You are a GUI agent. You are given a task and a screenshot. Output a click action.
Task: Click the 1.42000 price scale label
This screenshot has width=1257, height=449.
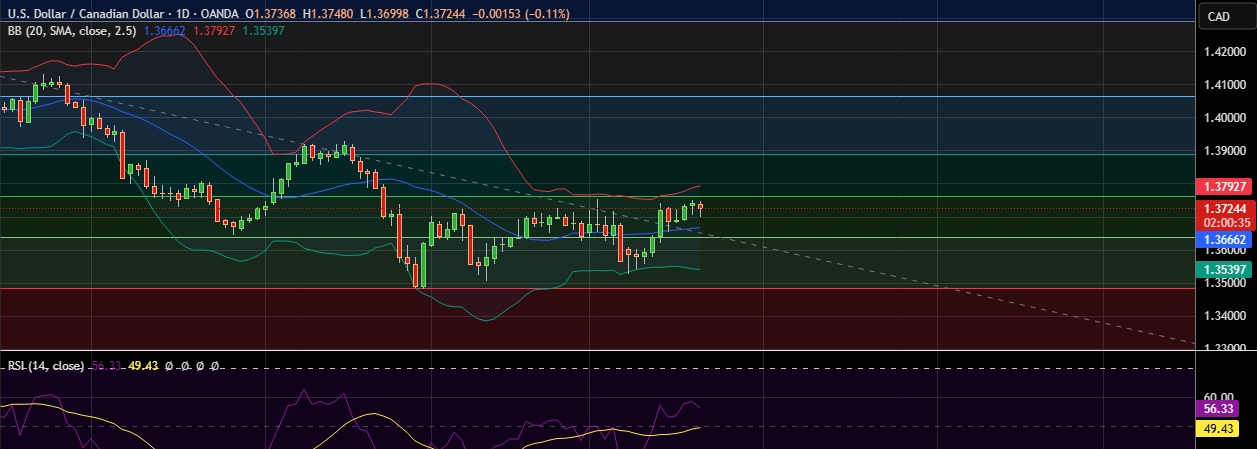[1226, 52]
